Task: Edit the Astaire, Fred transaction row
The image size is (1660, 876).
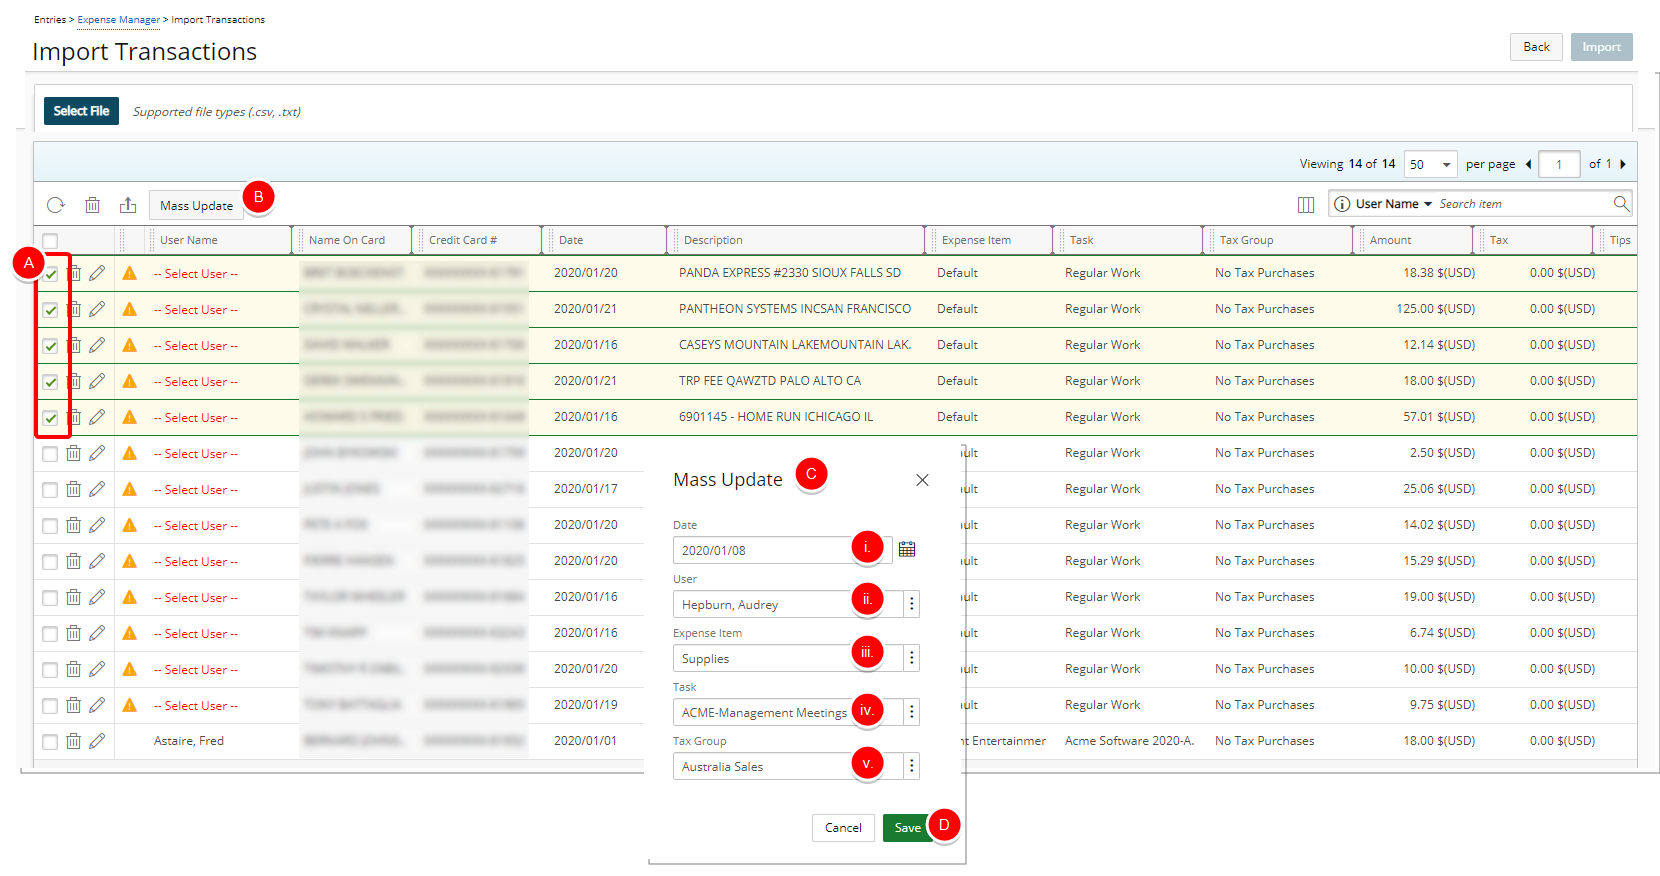Action: [97, 741]
